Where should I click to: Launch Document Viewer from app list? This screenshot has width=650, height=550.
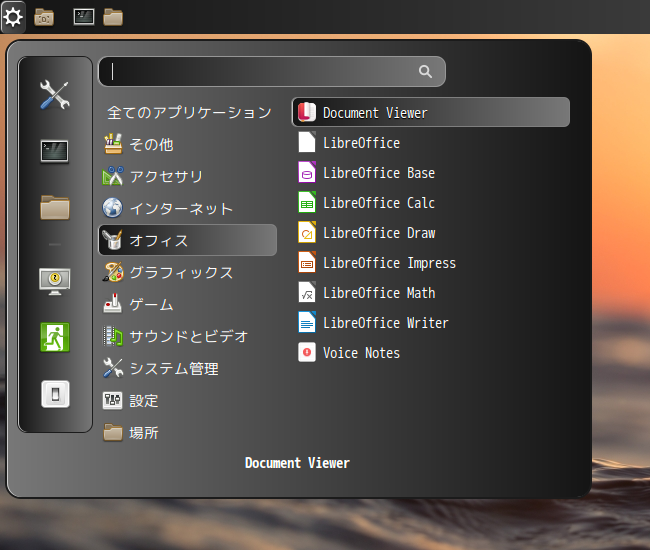coord(431,112)
